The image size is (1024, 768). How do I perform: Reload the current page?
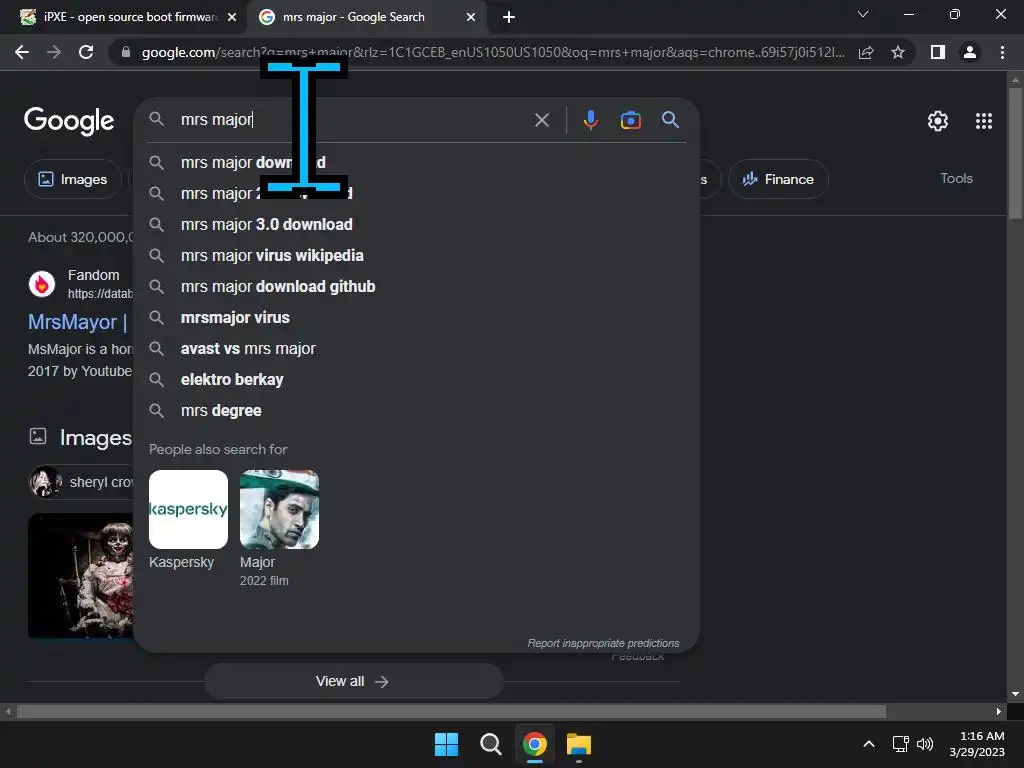coord(86,52)
